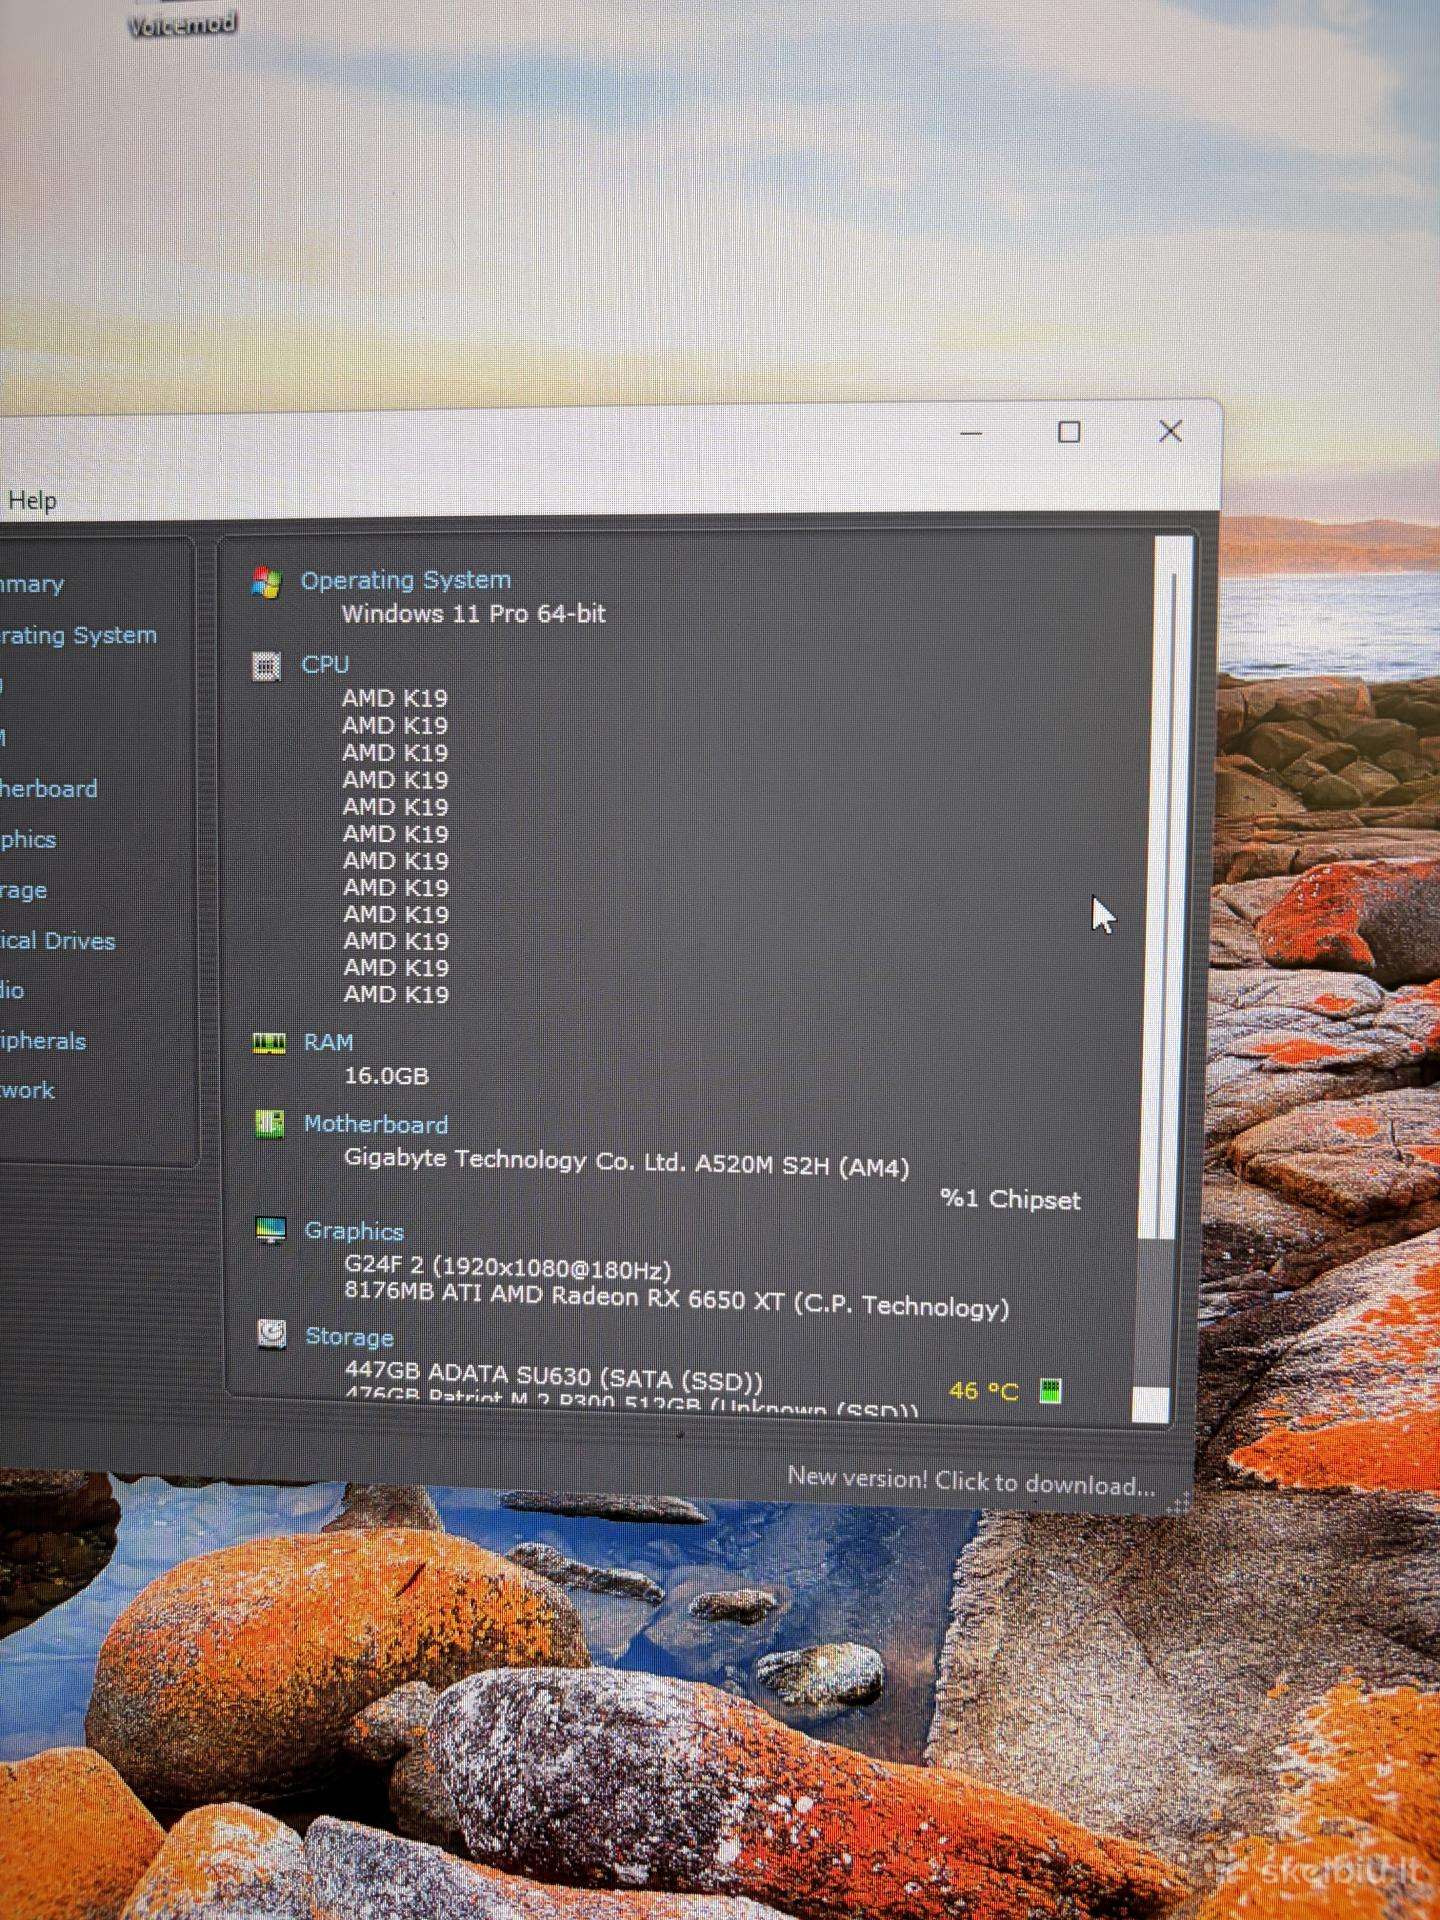Click the Storage drive icon
This screenshot has height=1920, width=1440.
tap(272, 1334)
